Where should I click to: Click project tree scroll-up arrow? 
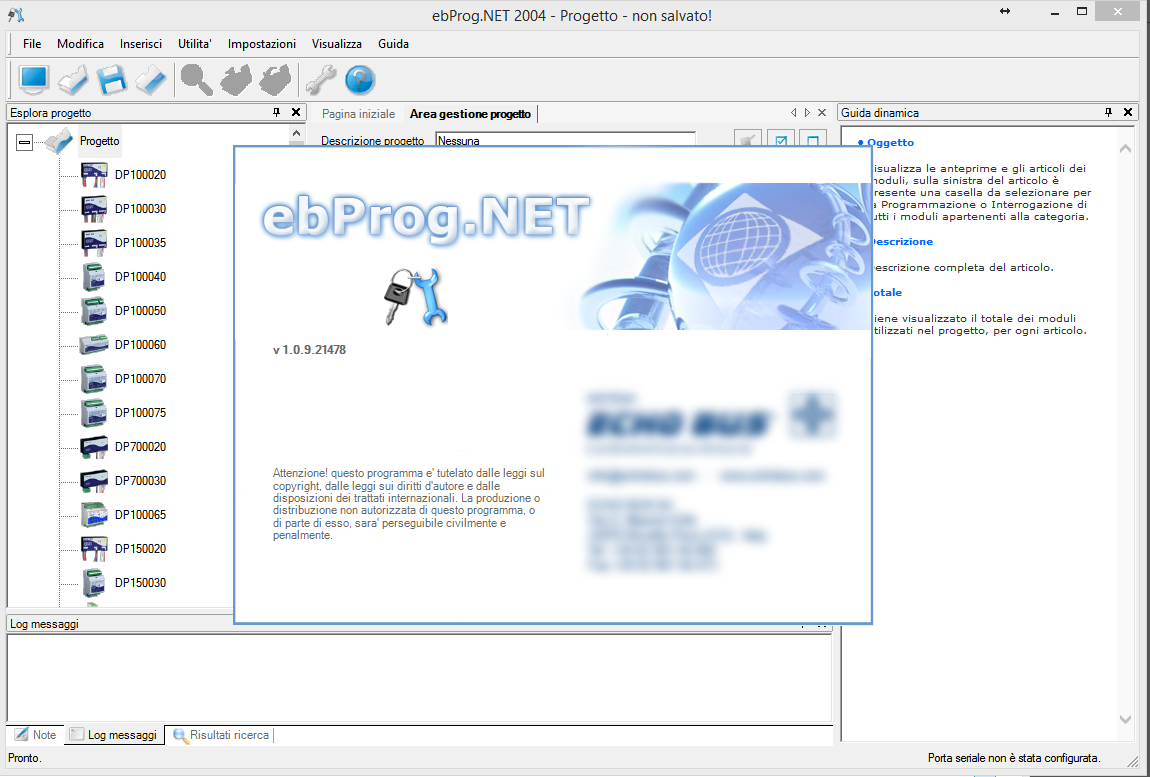click(x=296, y=134)
